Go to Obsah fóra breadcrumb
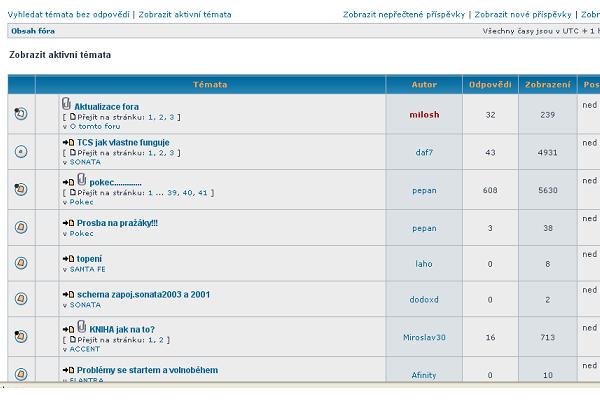 33,31
